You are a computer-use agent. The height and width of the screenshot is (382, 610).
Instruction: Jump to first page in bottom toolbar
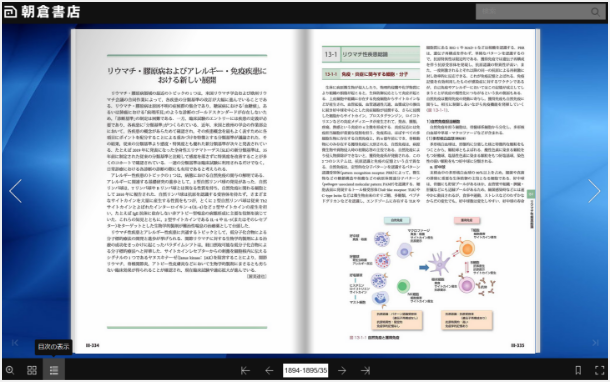(245, 371)
